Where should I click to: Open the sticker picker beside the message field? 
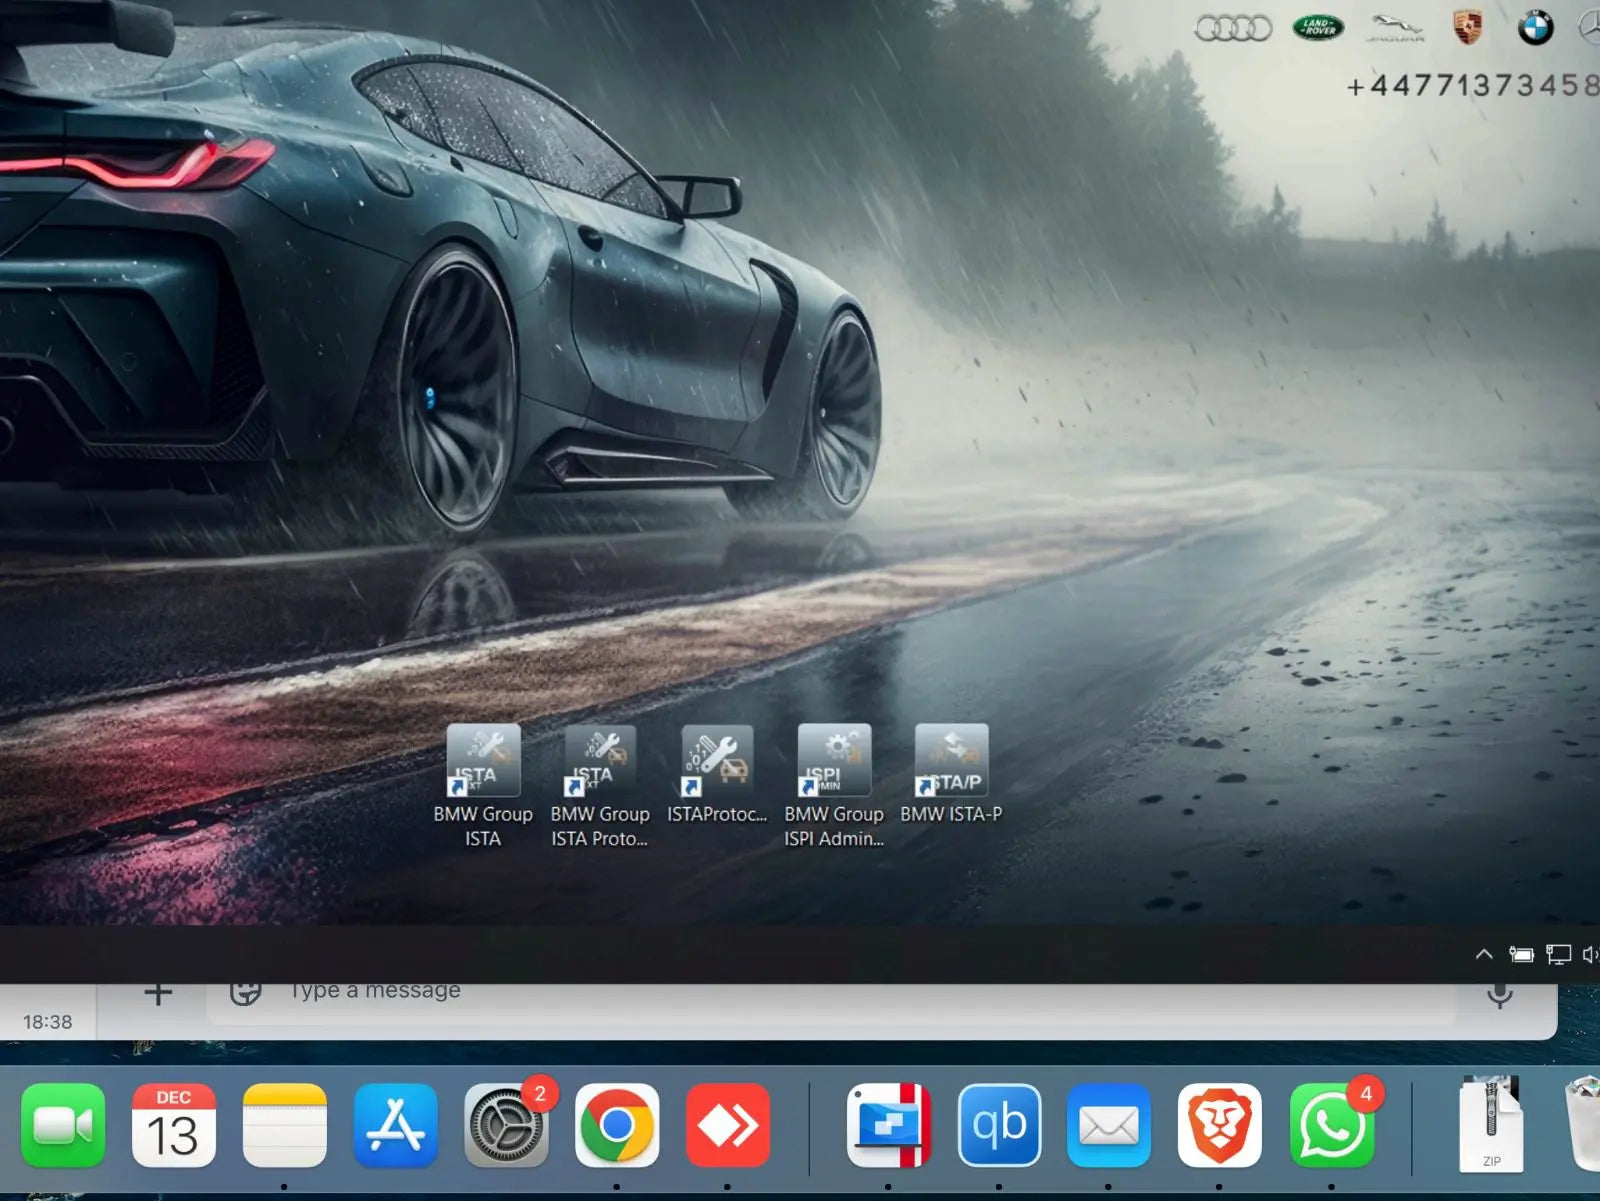[245, 993]
